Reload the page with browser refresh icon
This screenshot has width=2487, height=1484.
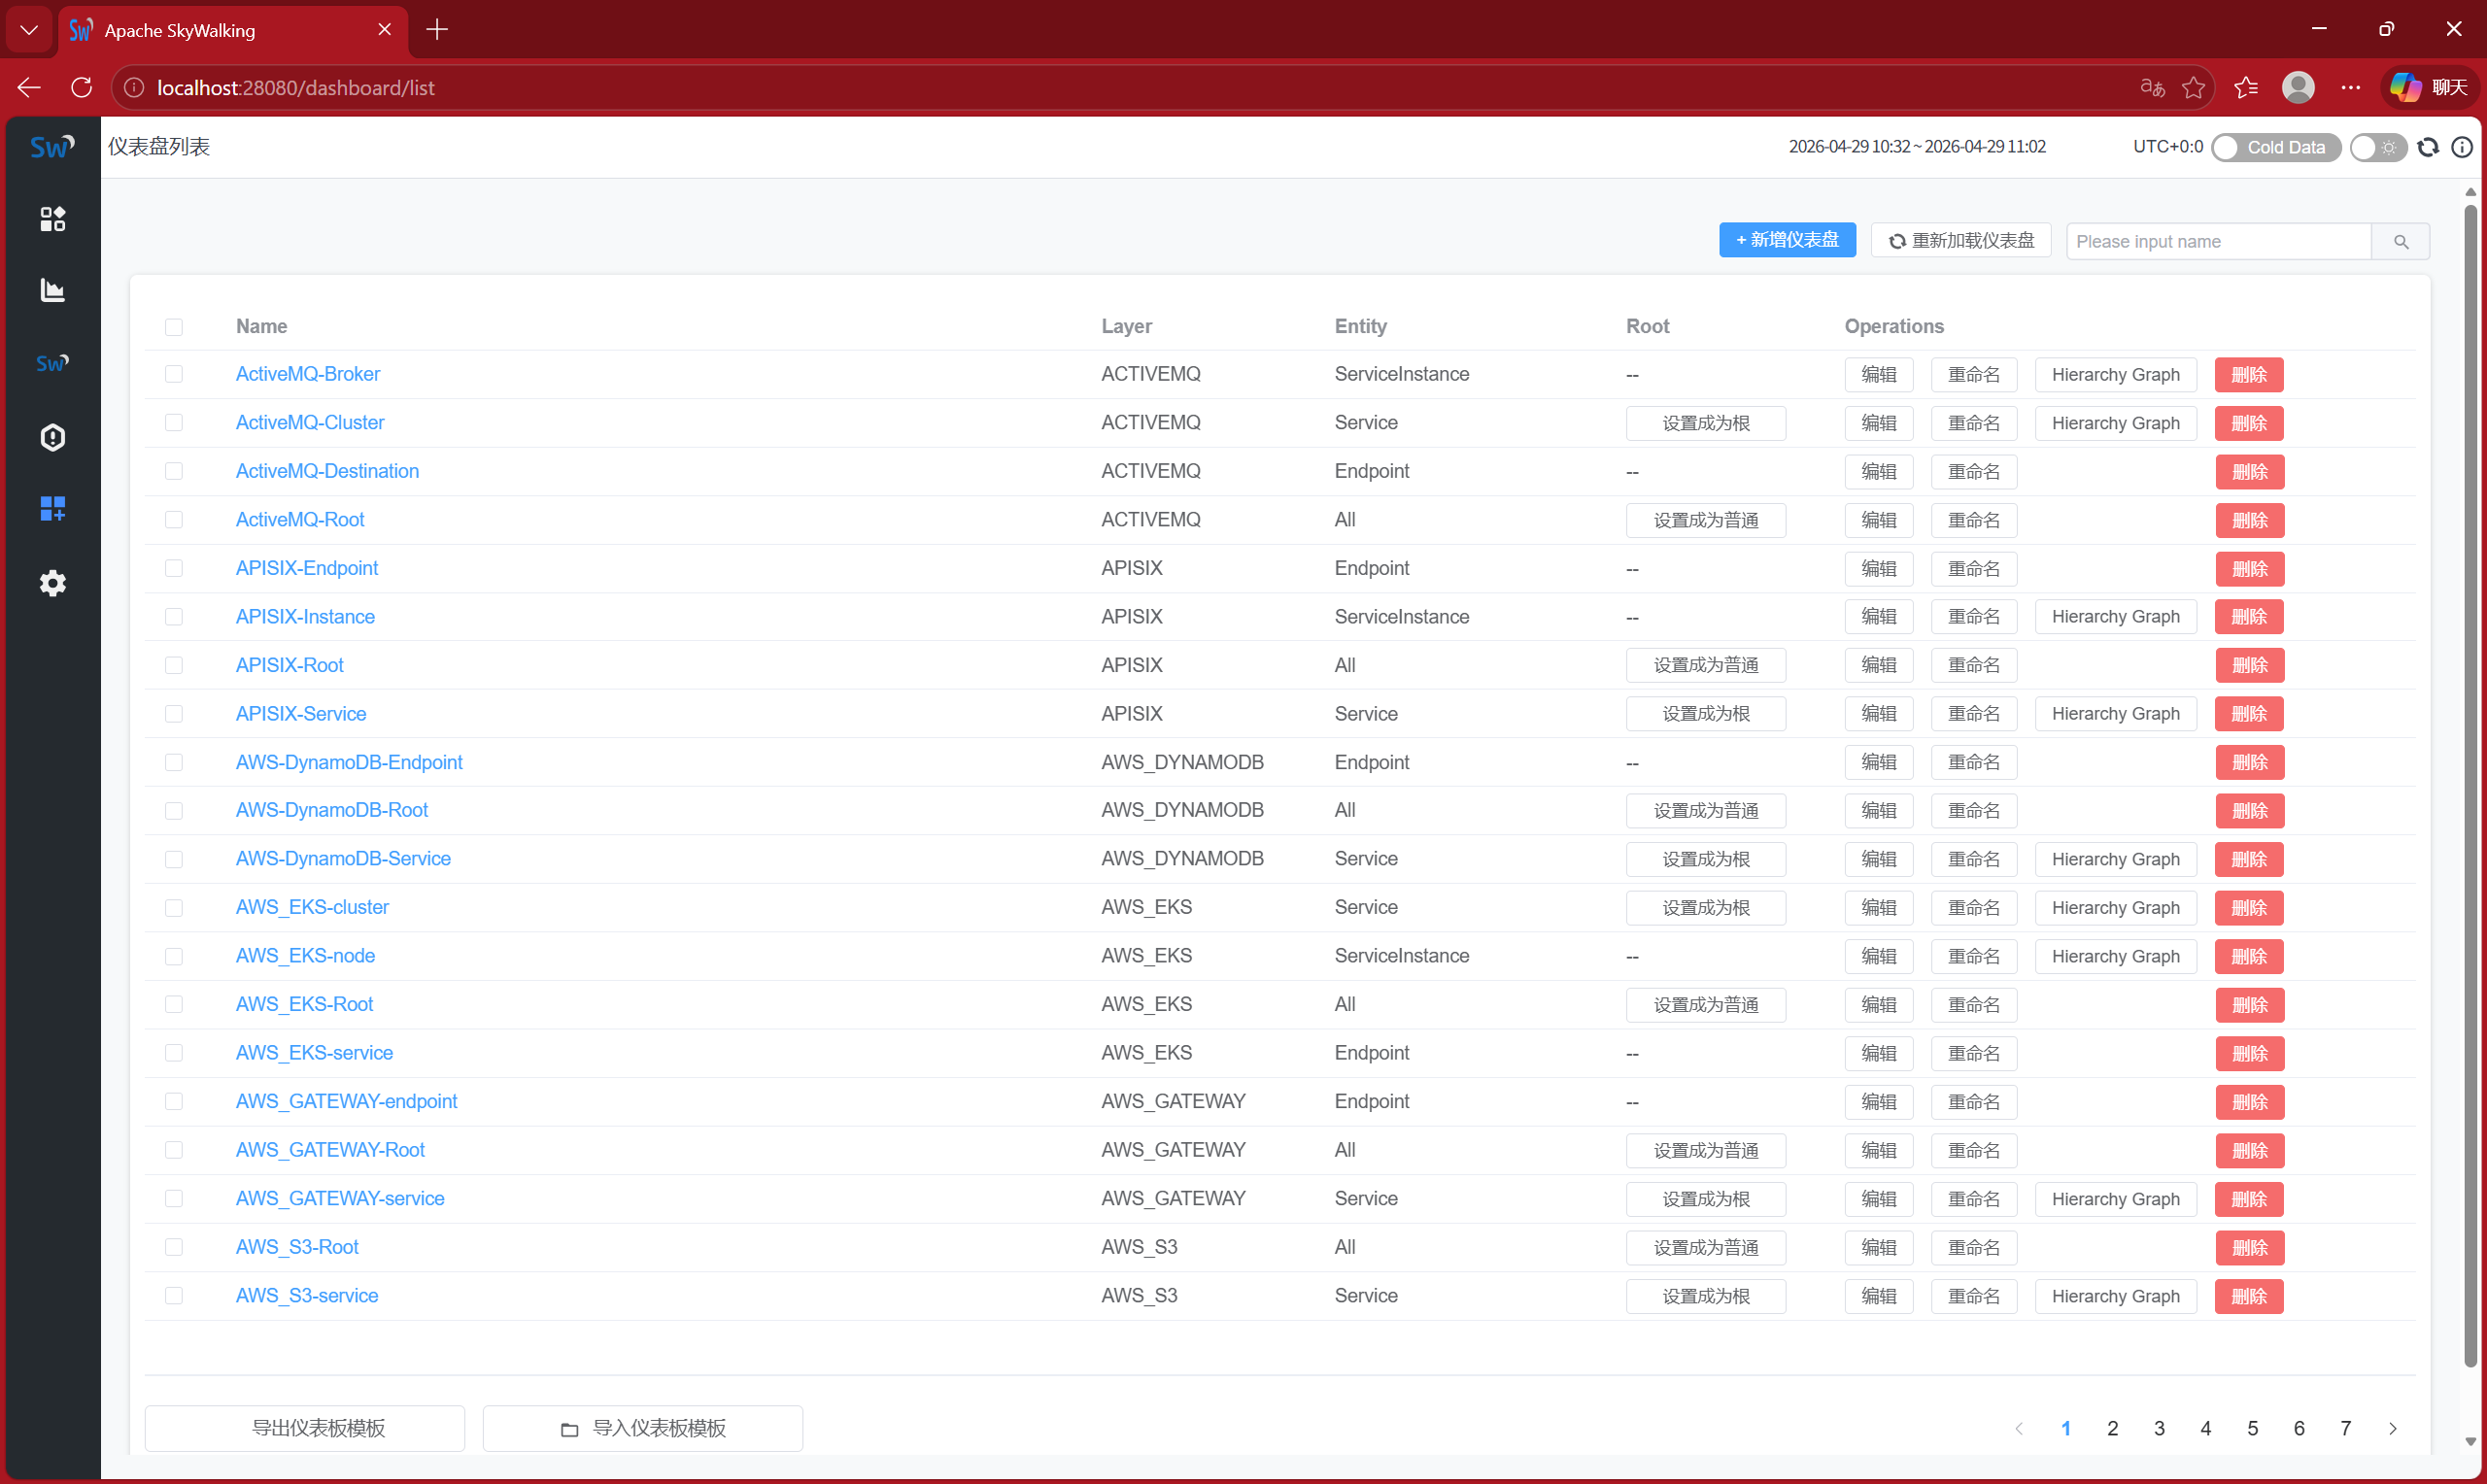coord(82,88)
